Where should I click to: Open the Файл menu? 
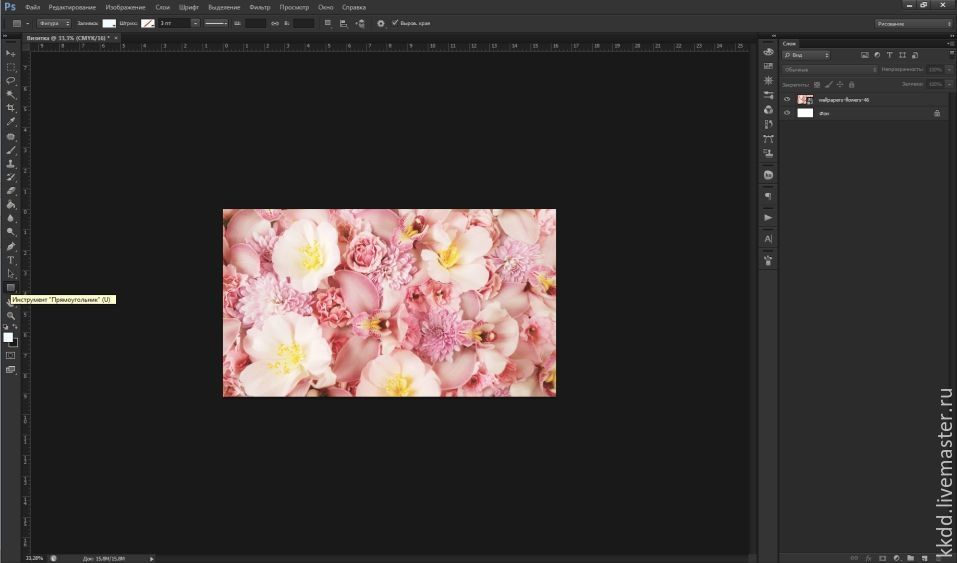[32, 7]
